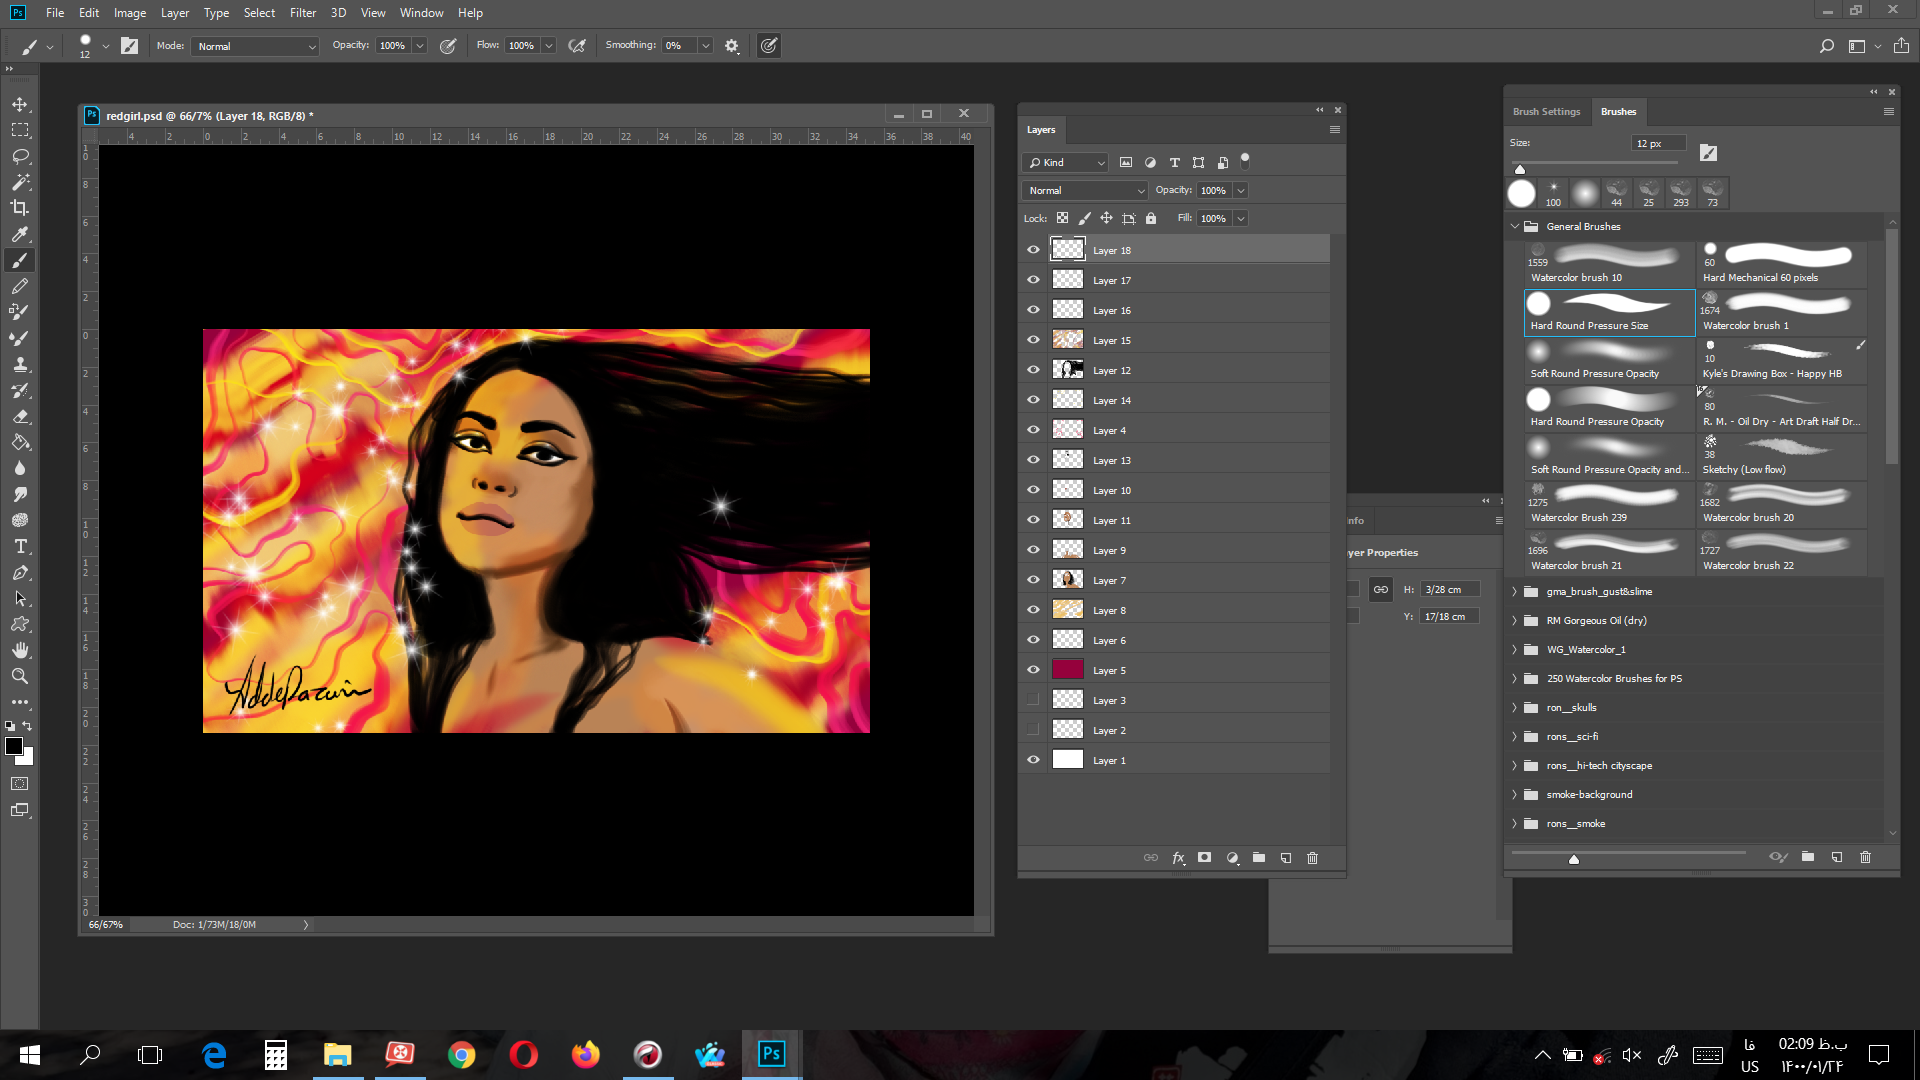Collapse the General Brushes folder
The image size is (1920, 1080).
click(x=1515, y=226)
